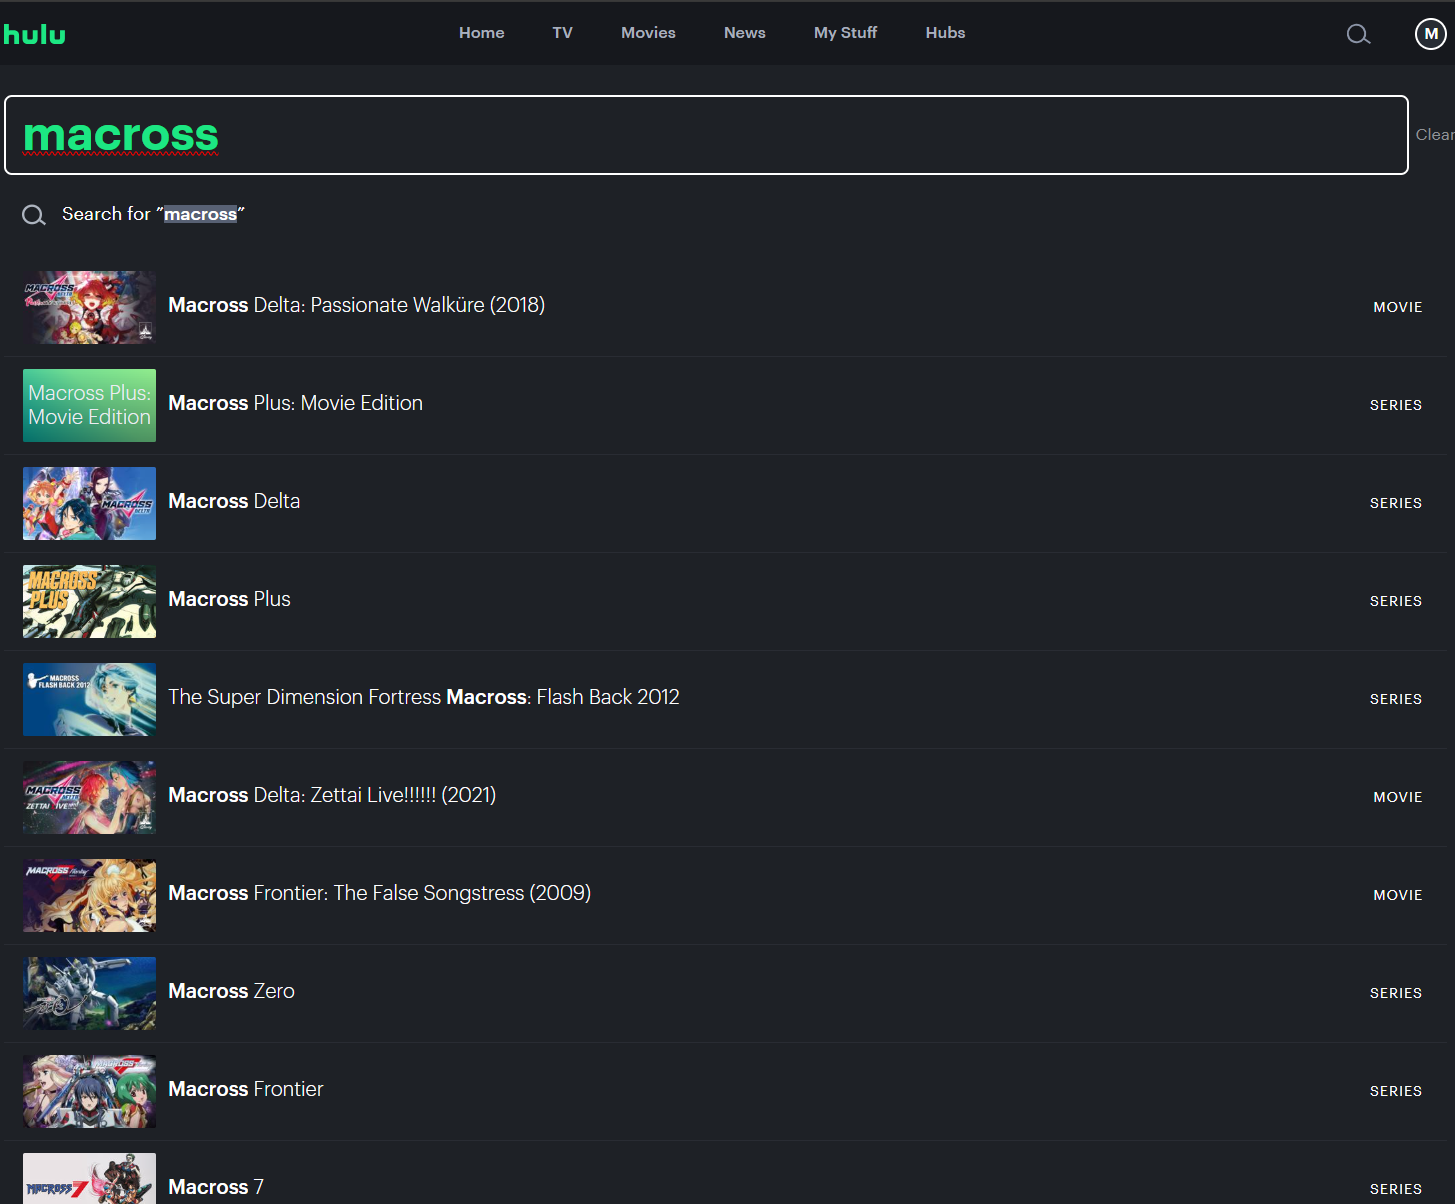This screenshot has width=1455, height=1204.
Task: Click the Hulu logo
Action: point(34,34)
